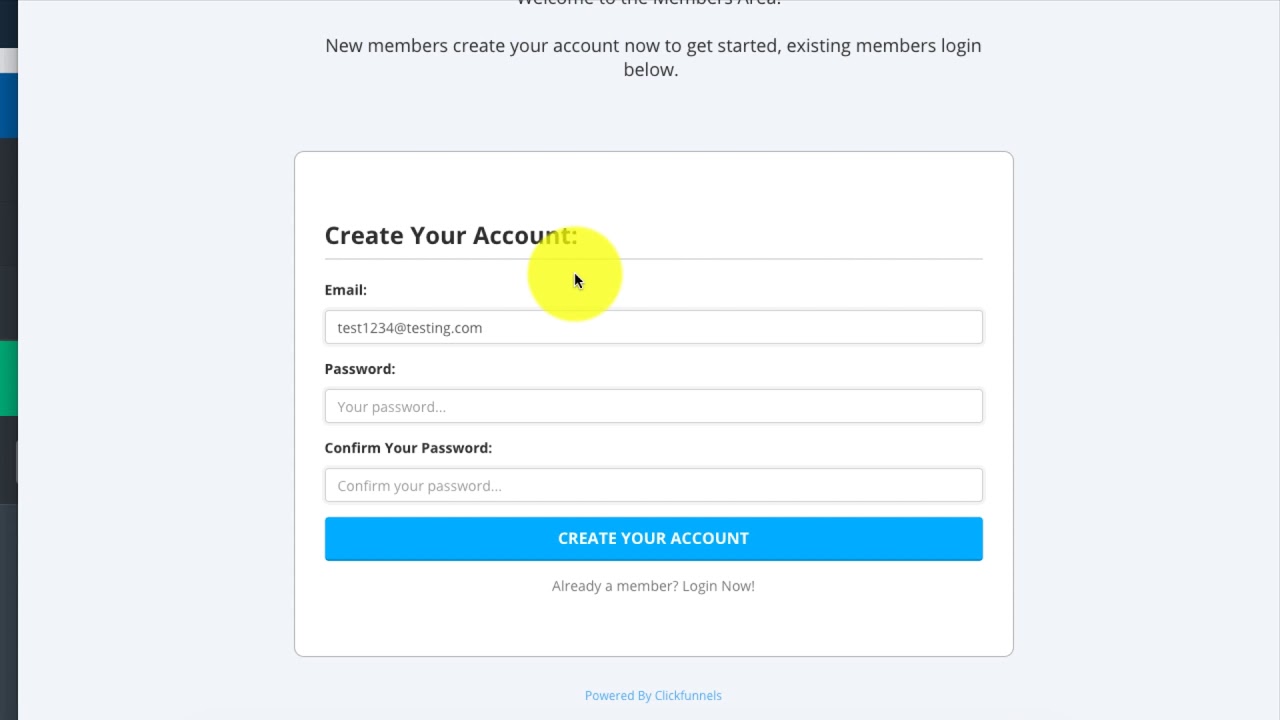Click the 'New members create your account' text

tap(473, 46)
